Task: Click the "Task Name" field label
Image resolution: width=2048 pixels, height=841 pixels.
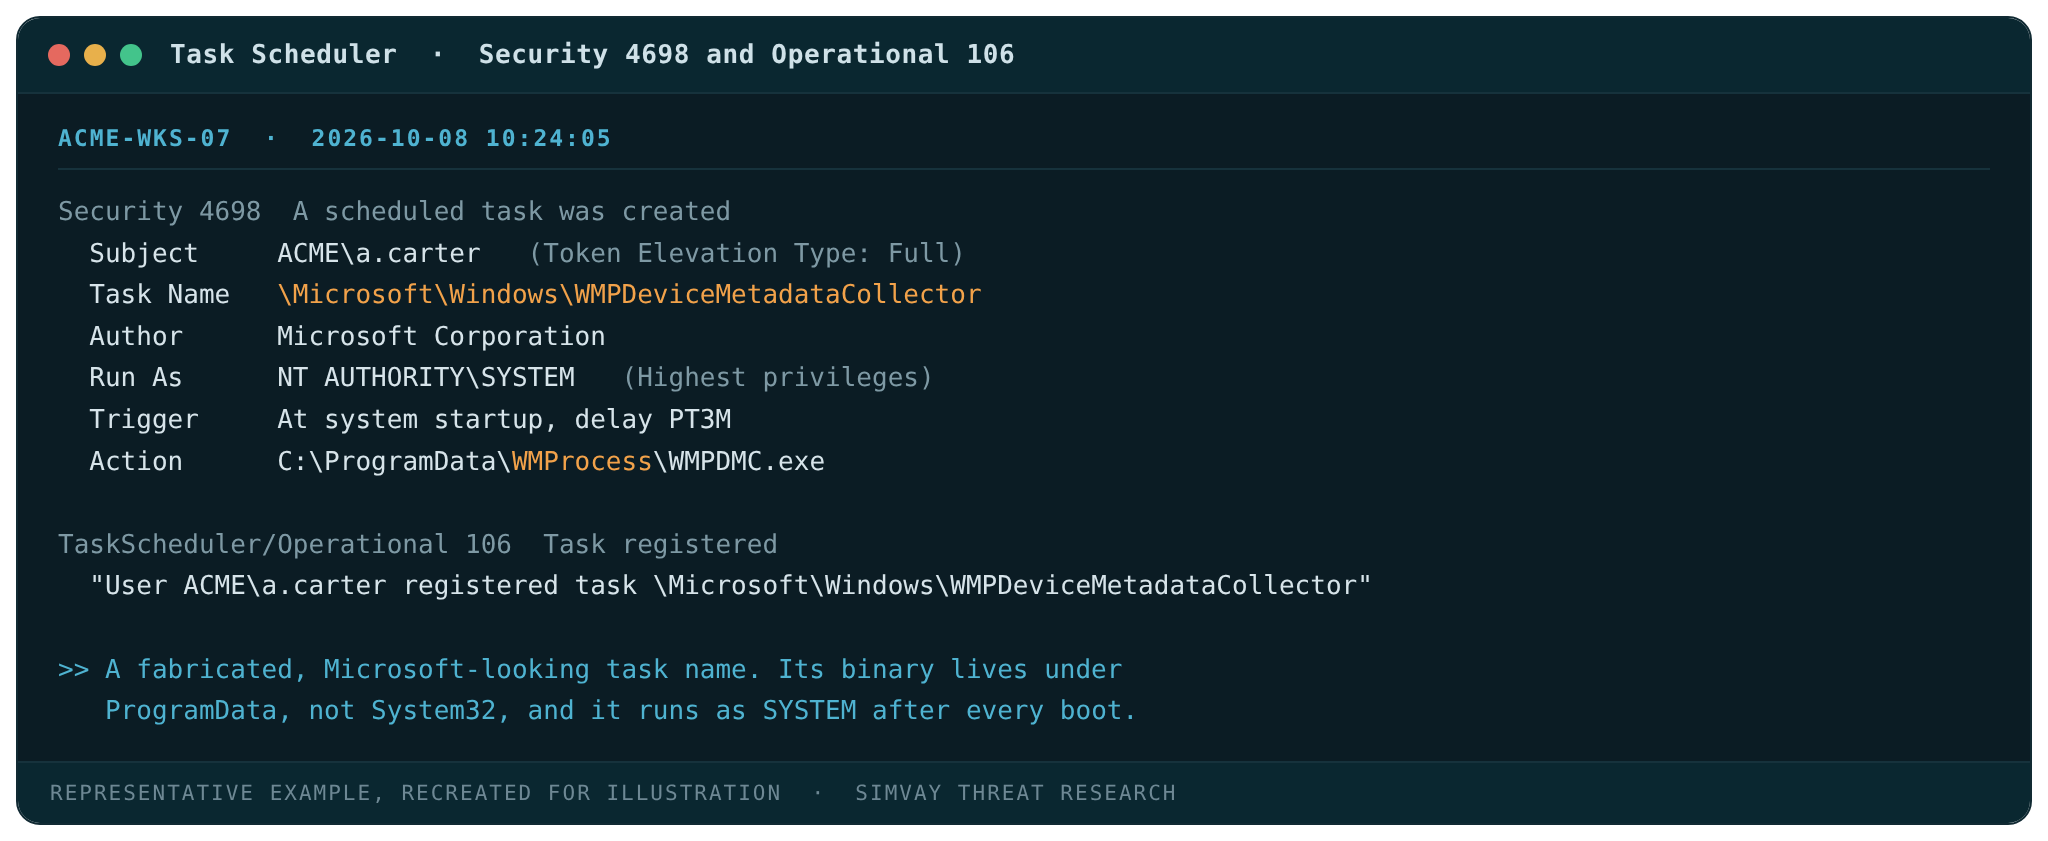Action: (x=159, y=295)
